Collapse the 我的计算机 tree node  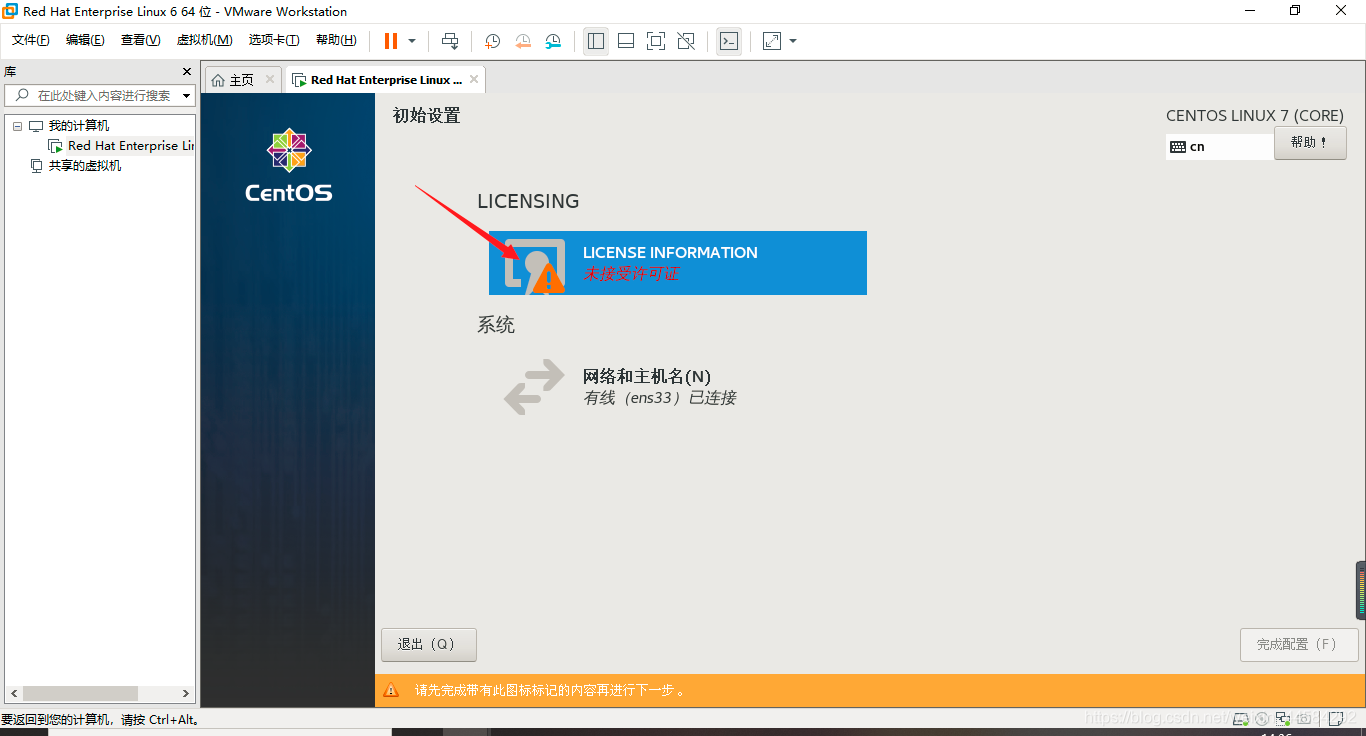[x=17, y=126]
